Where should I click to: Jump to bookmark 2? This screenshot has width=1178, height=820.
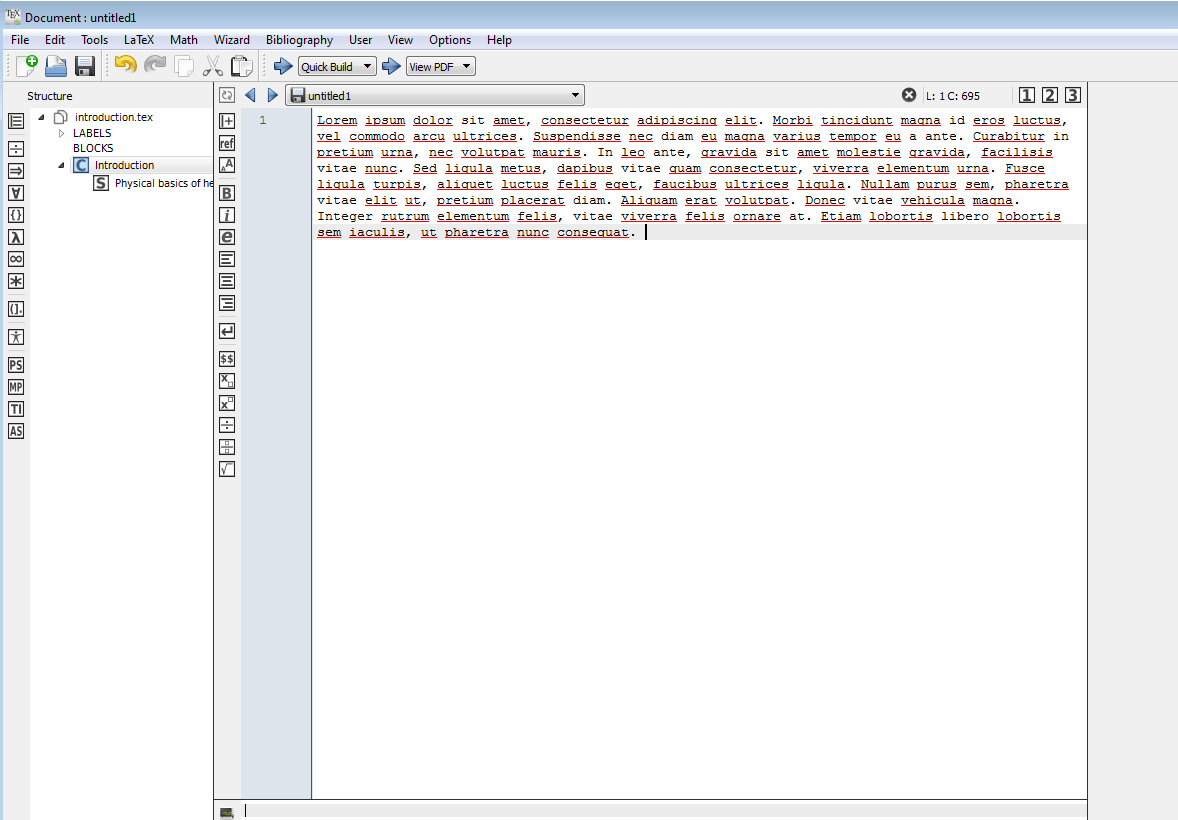coord(1050,95)
